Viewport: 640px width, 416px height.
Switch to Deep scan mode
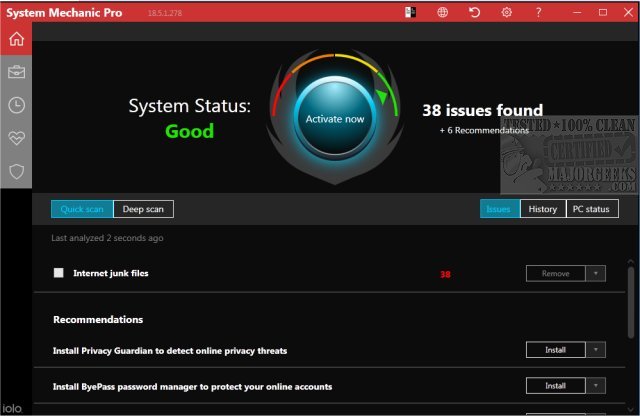[143, 209]
